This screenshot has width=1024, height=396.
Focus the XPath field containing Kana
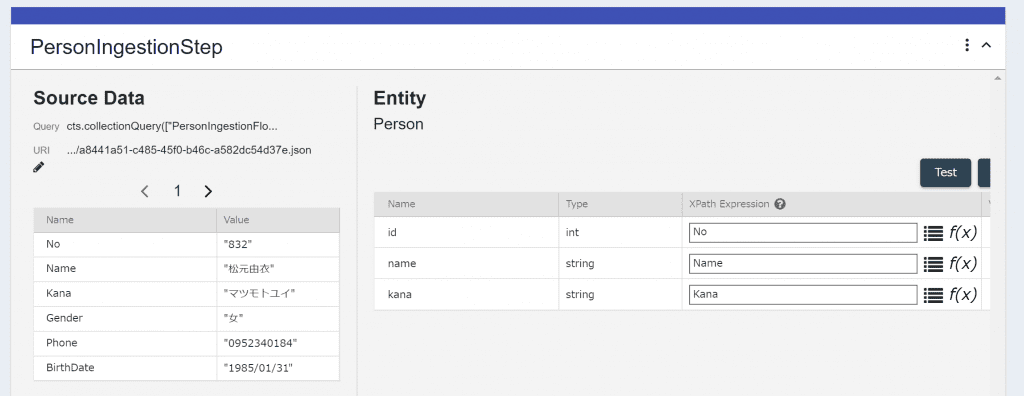(803, 295)
